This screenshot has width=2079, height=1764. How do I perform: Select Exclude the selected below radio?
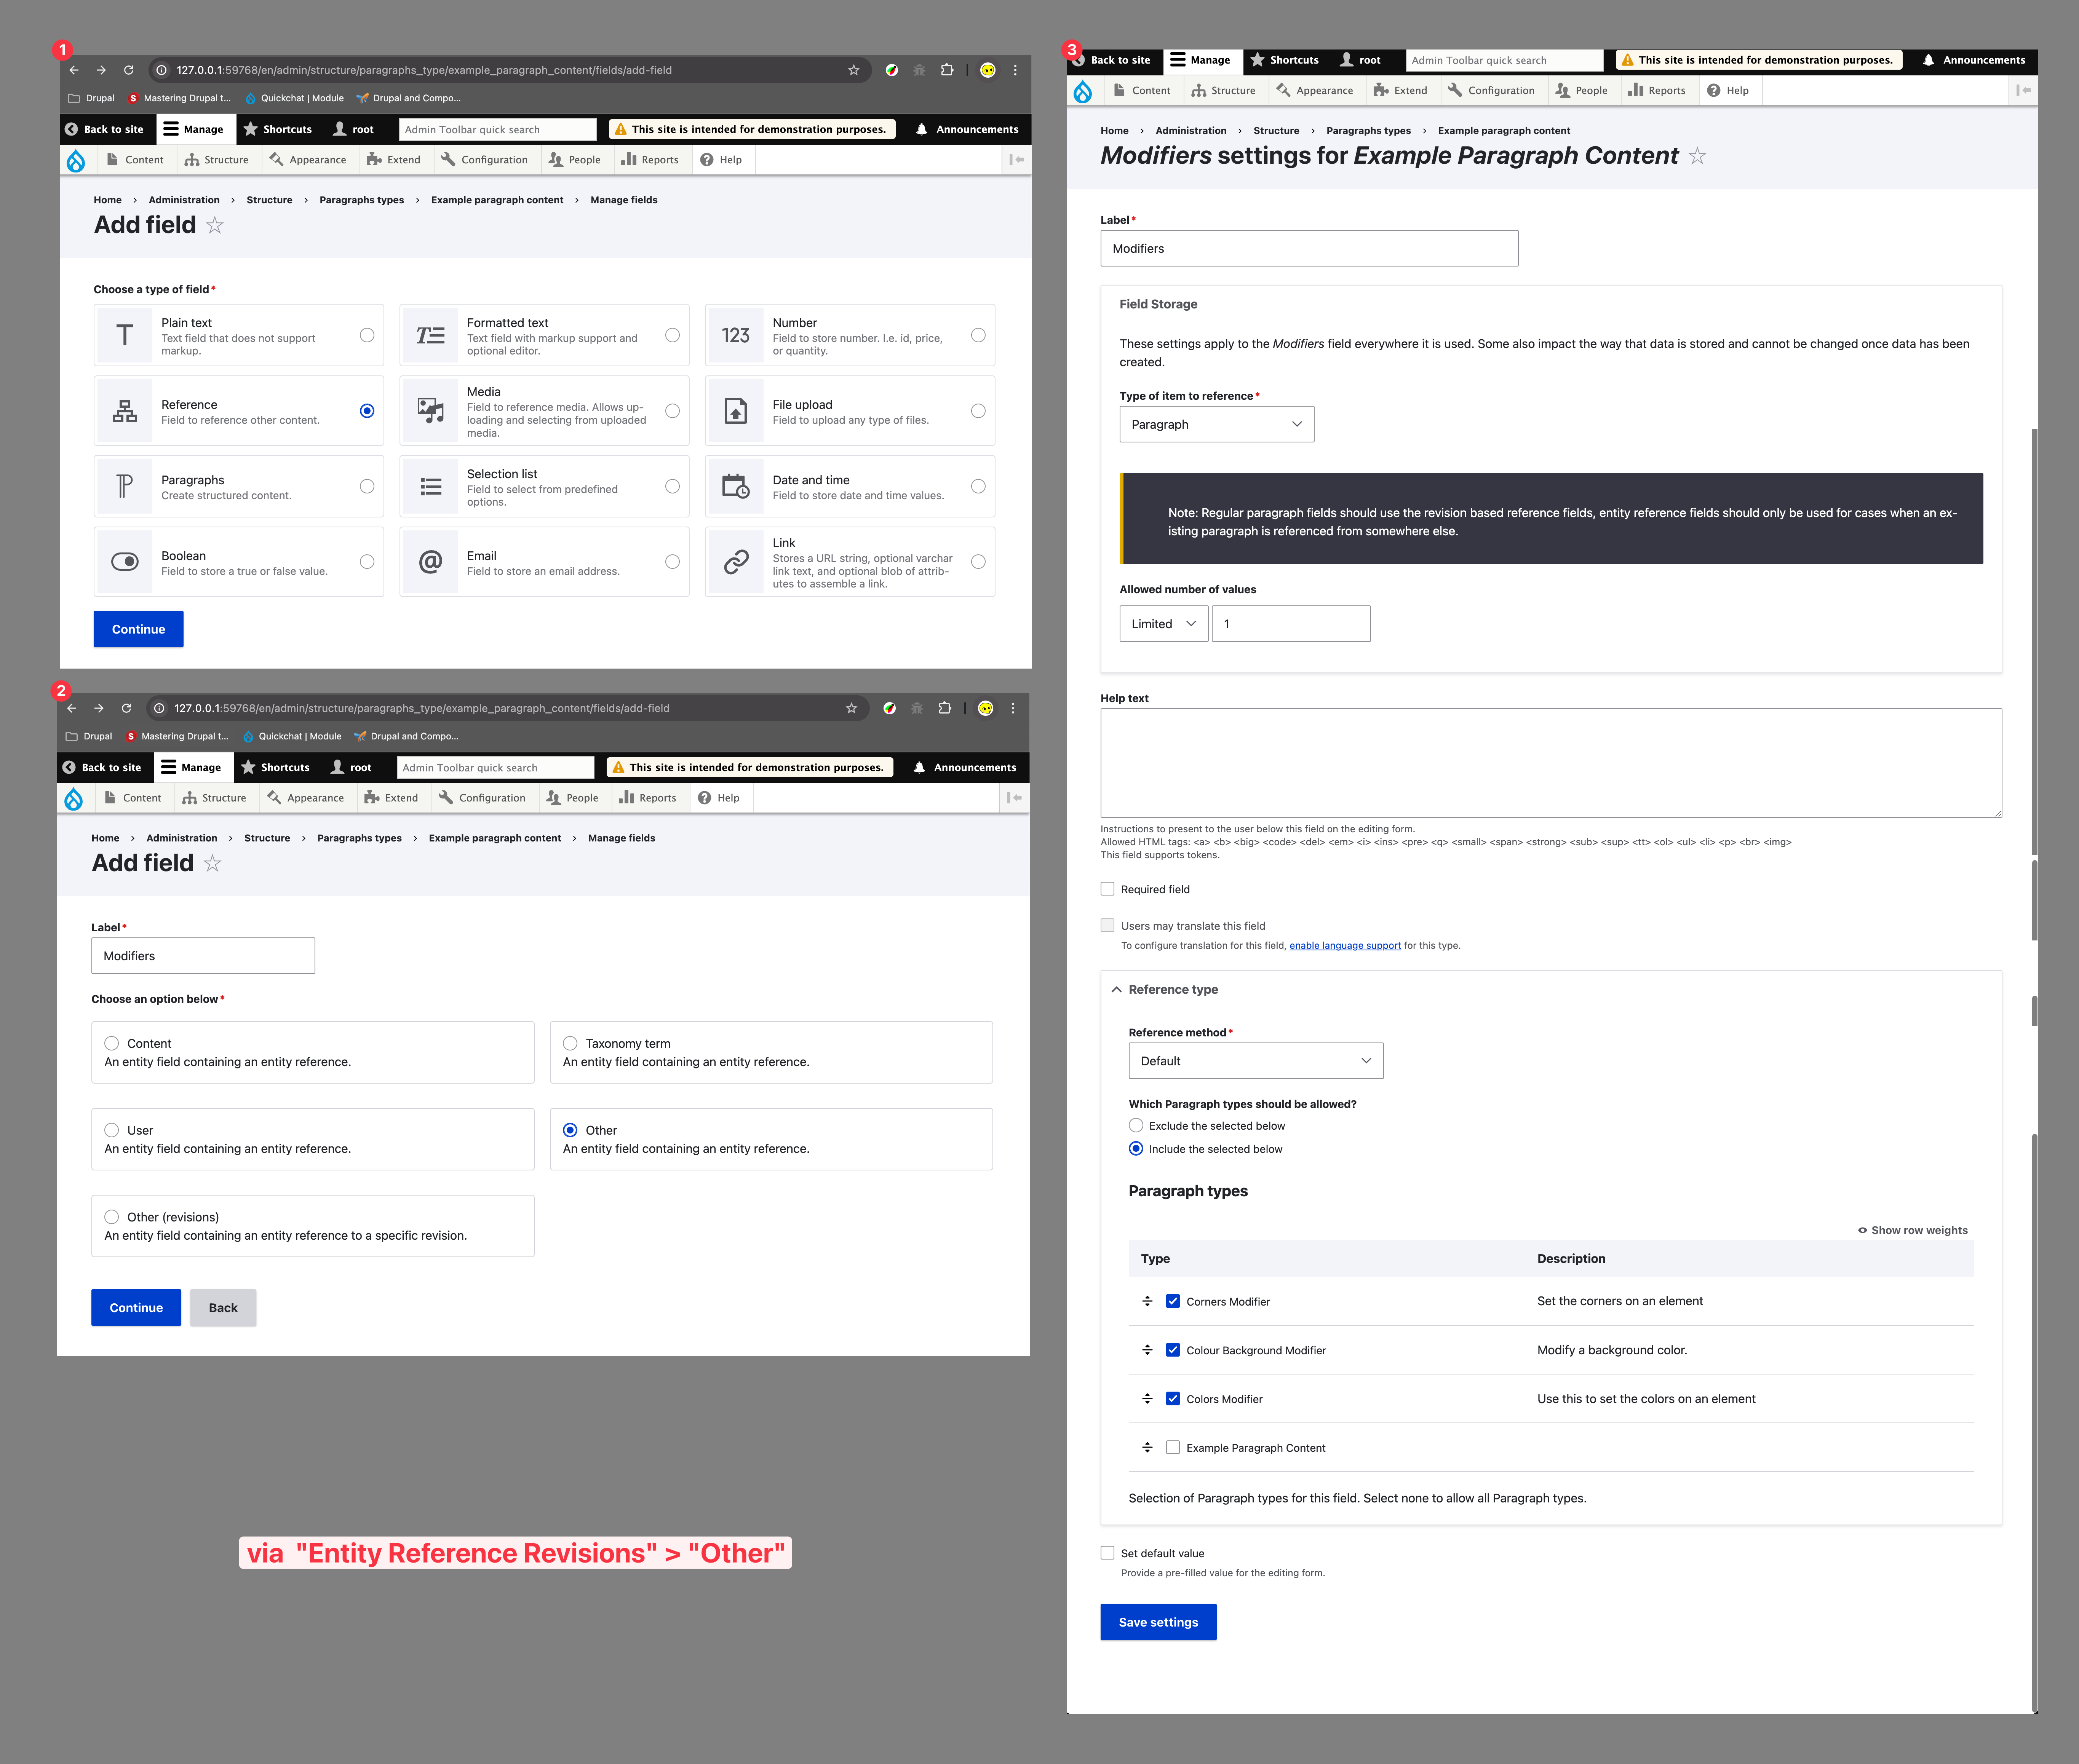click(x=1136, y=1125)
